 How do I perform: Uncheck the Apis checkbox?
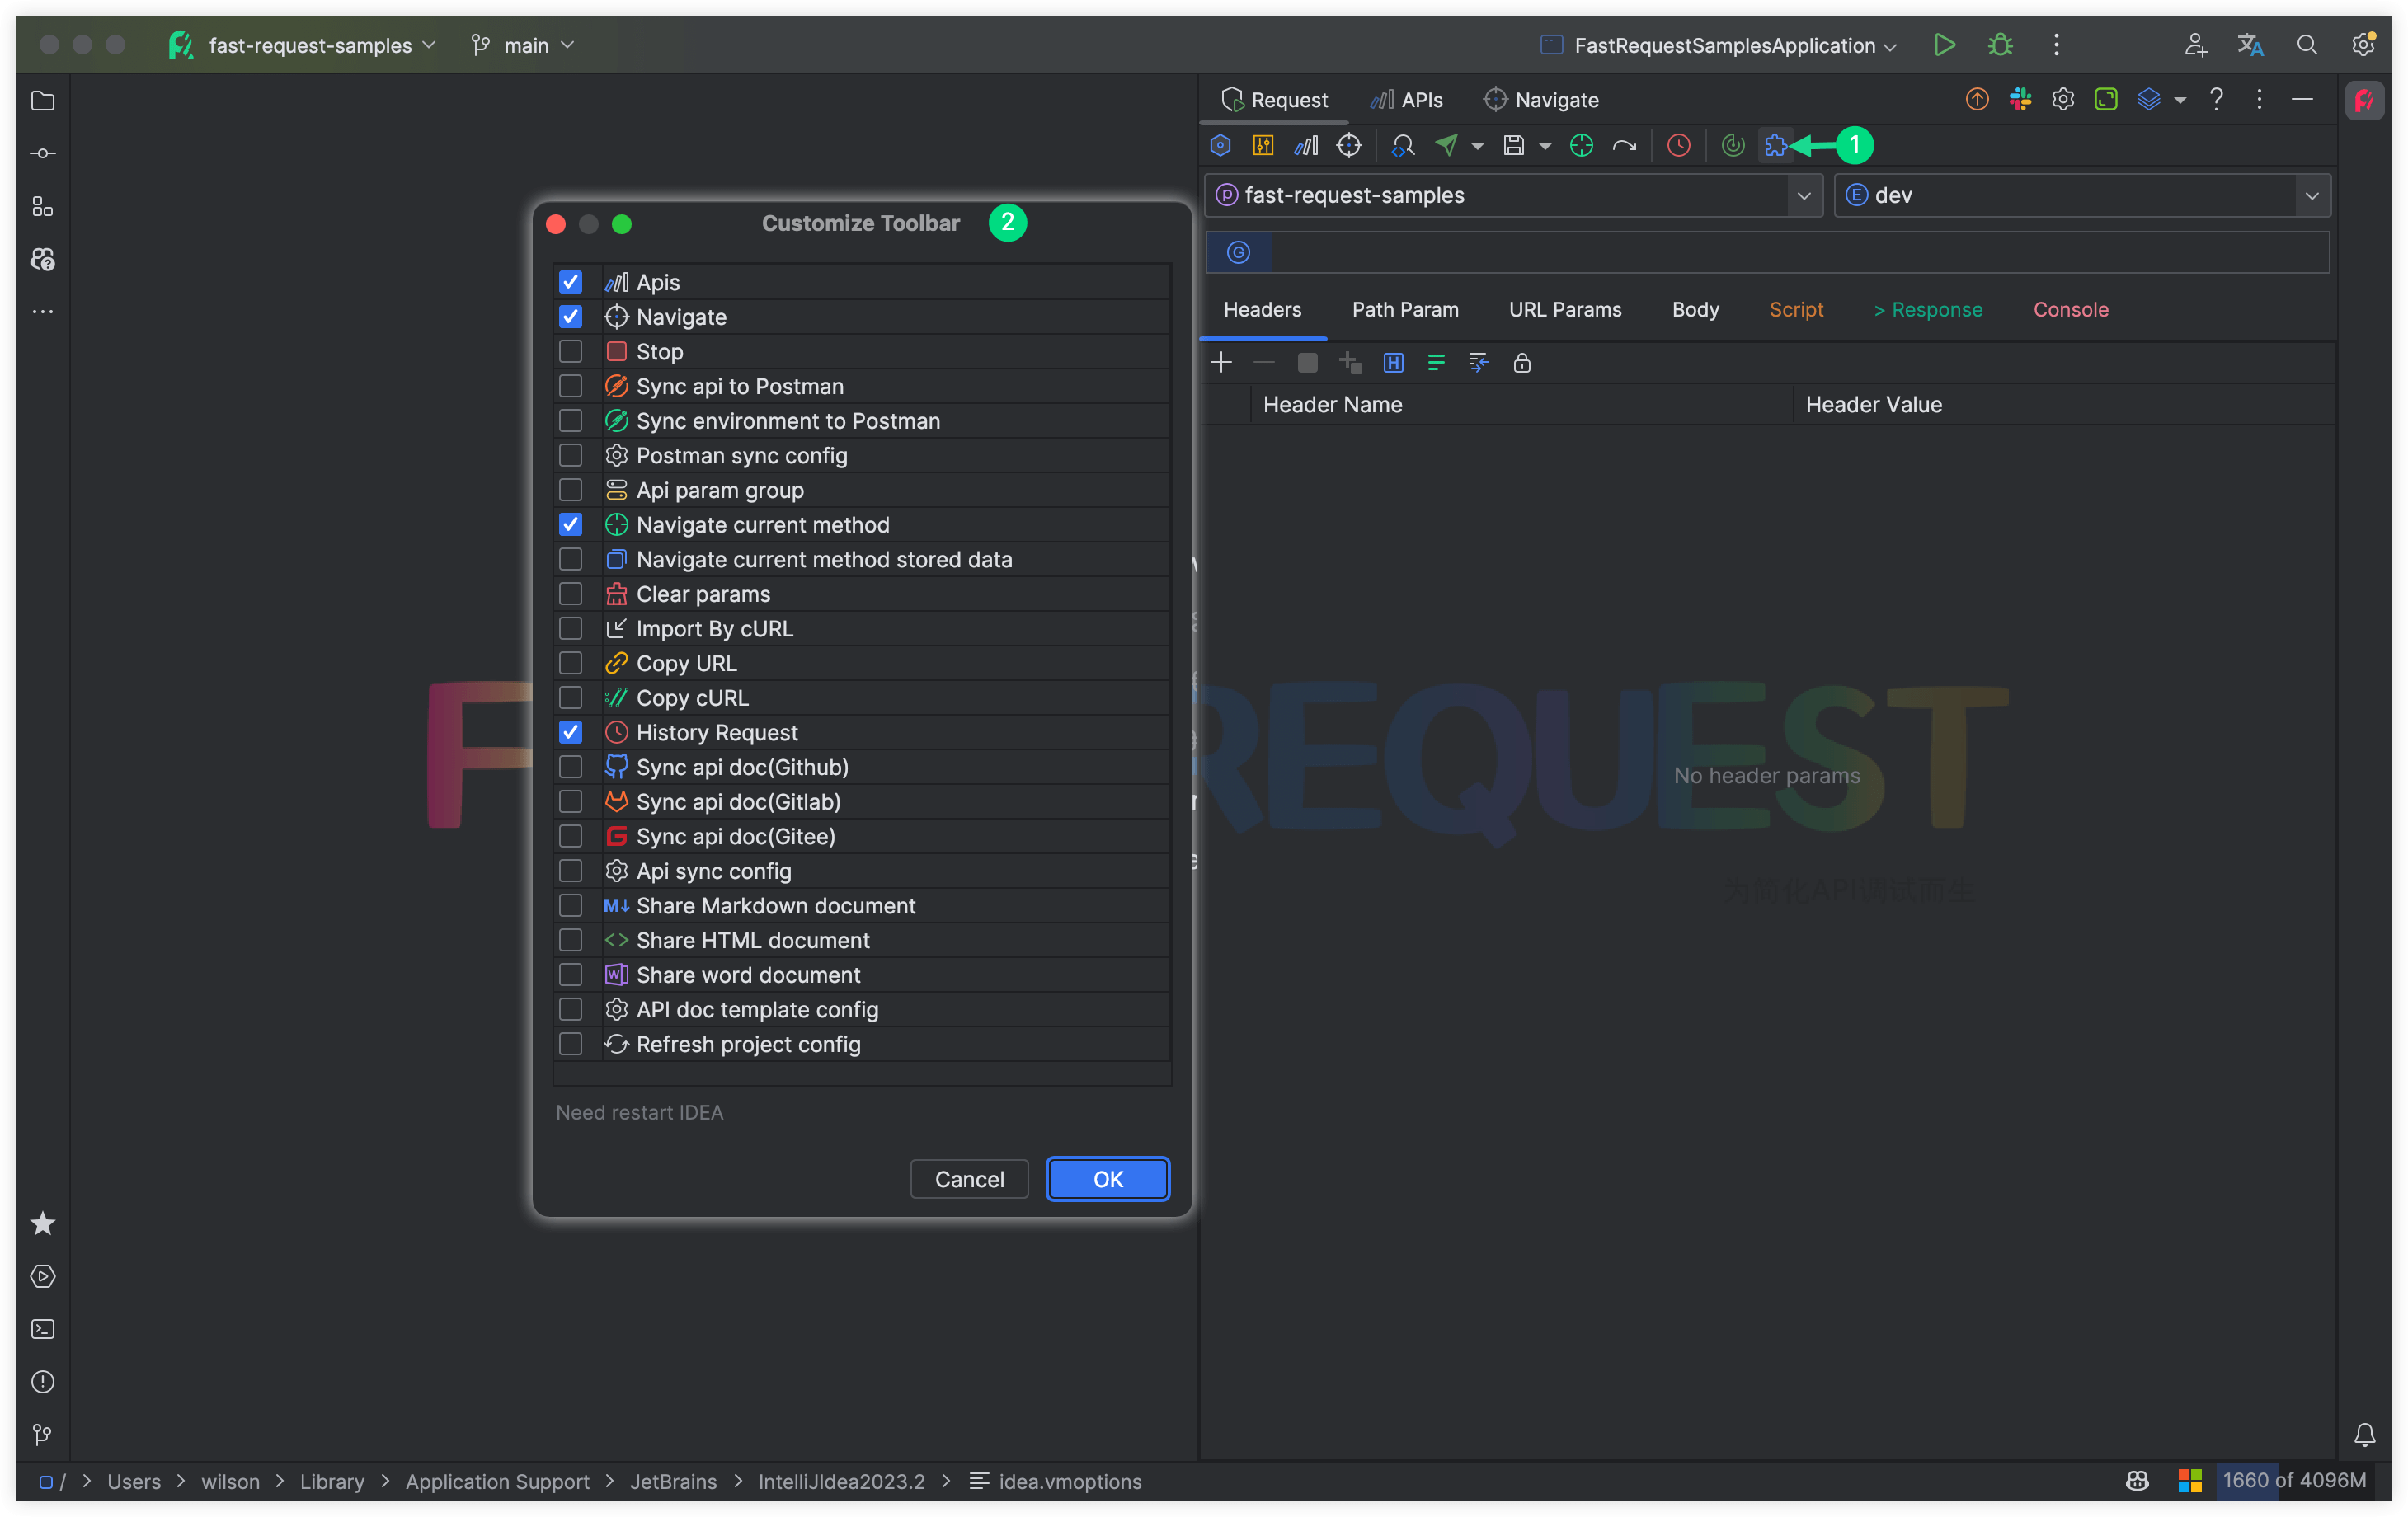point(570,282)
